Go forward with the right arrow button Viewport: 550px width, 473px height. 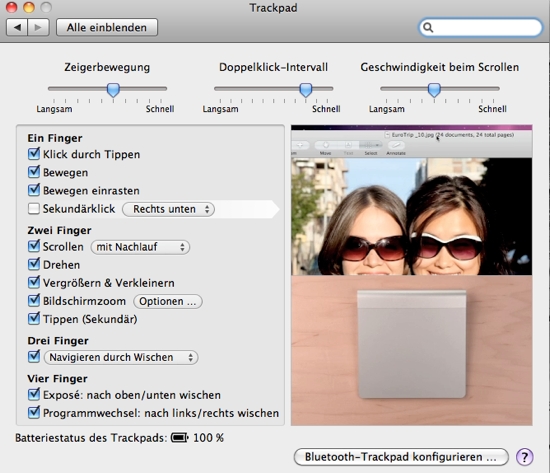point(38,27)
